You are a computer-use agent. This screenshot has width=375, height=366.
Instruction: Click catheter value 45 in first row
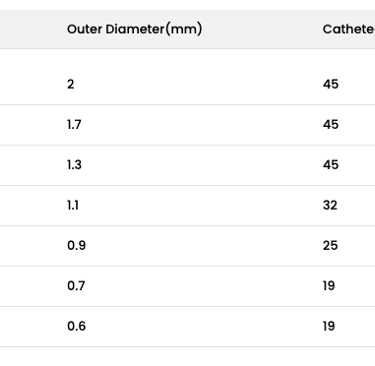pyautogui.click(x=331, y=84)
